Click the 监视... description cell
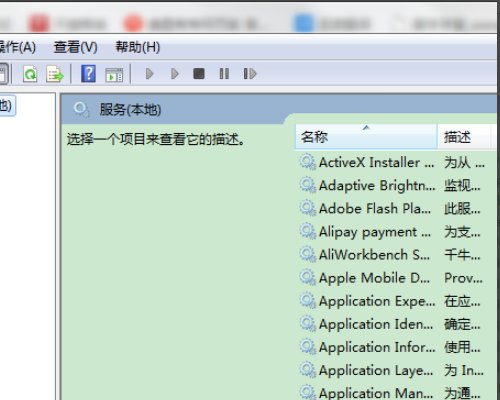The height and width of the screenshot is (400, 500). coord(462,186)
